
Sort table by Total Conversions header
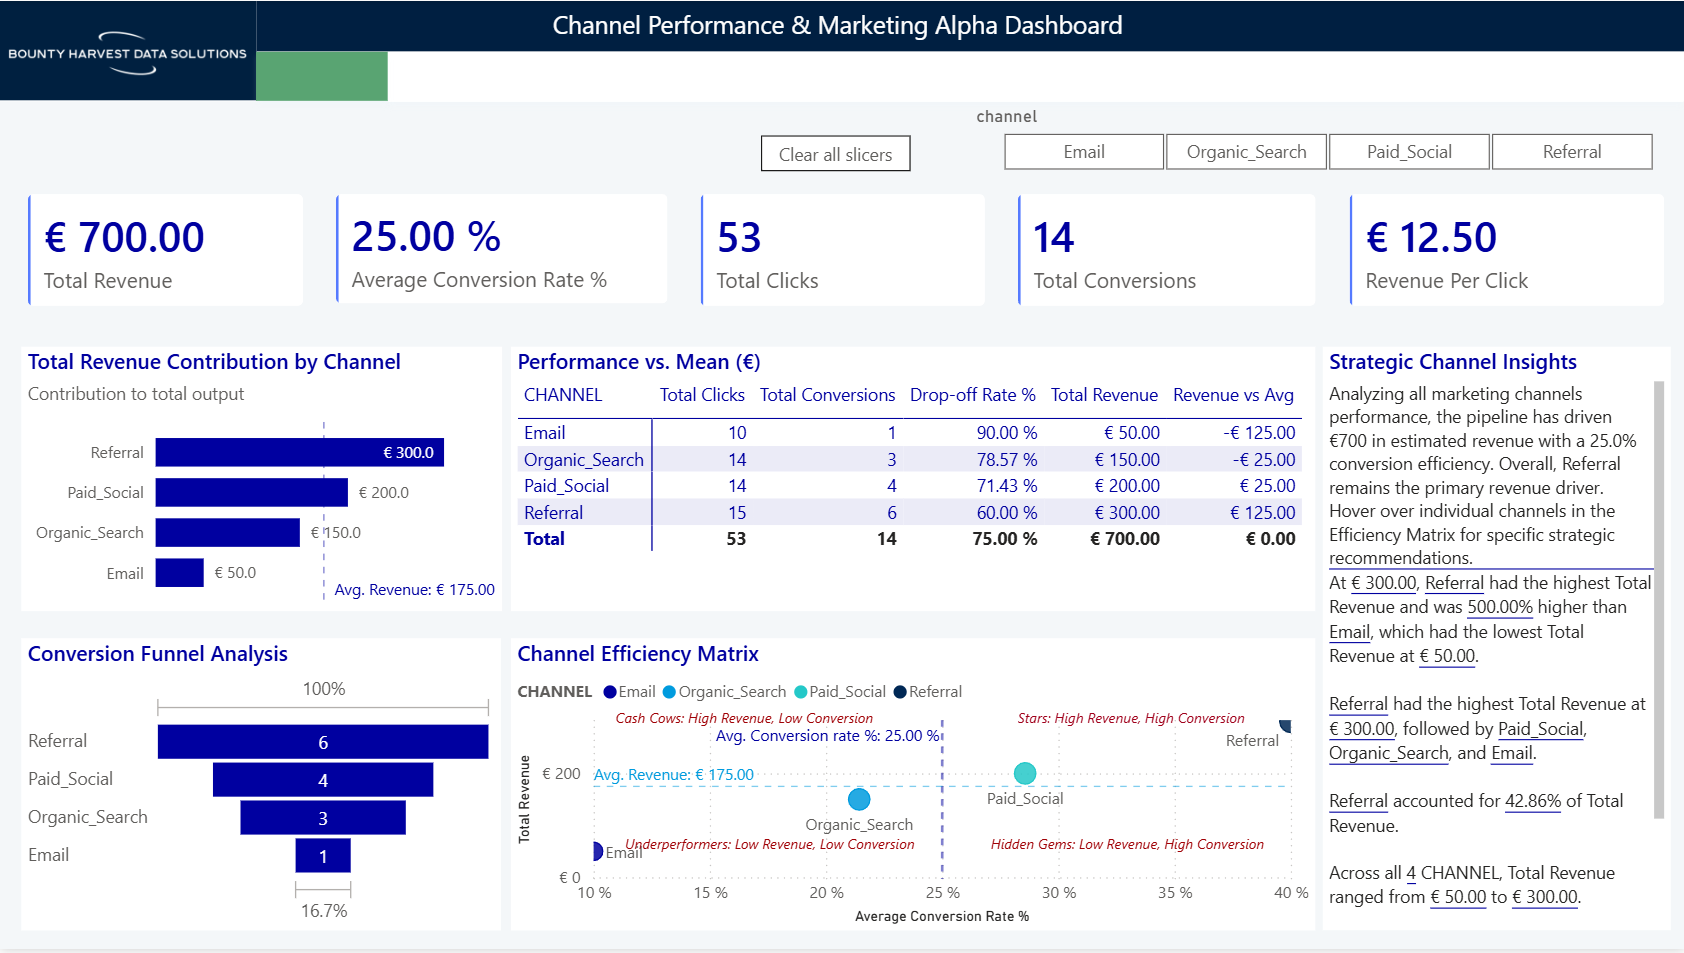827,395
